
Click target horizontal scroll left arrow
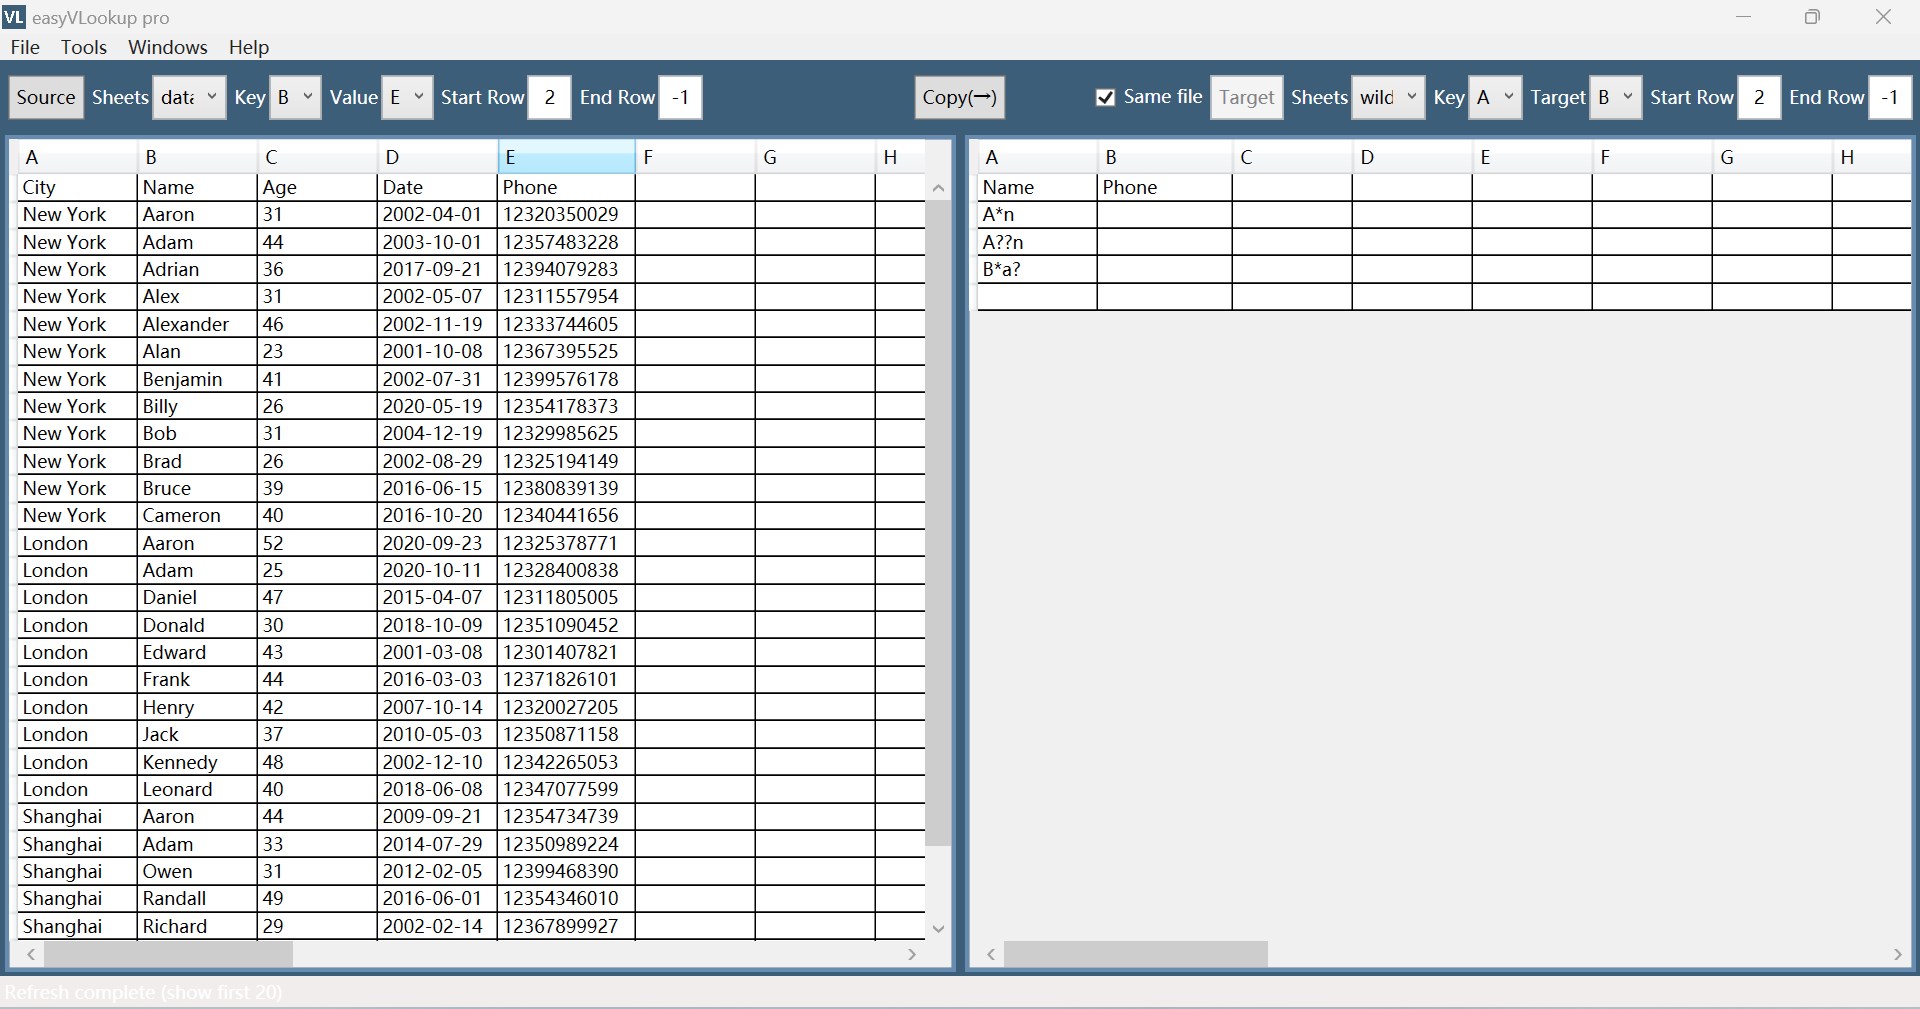pos(991,955)
